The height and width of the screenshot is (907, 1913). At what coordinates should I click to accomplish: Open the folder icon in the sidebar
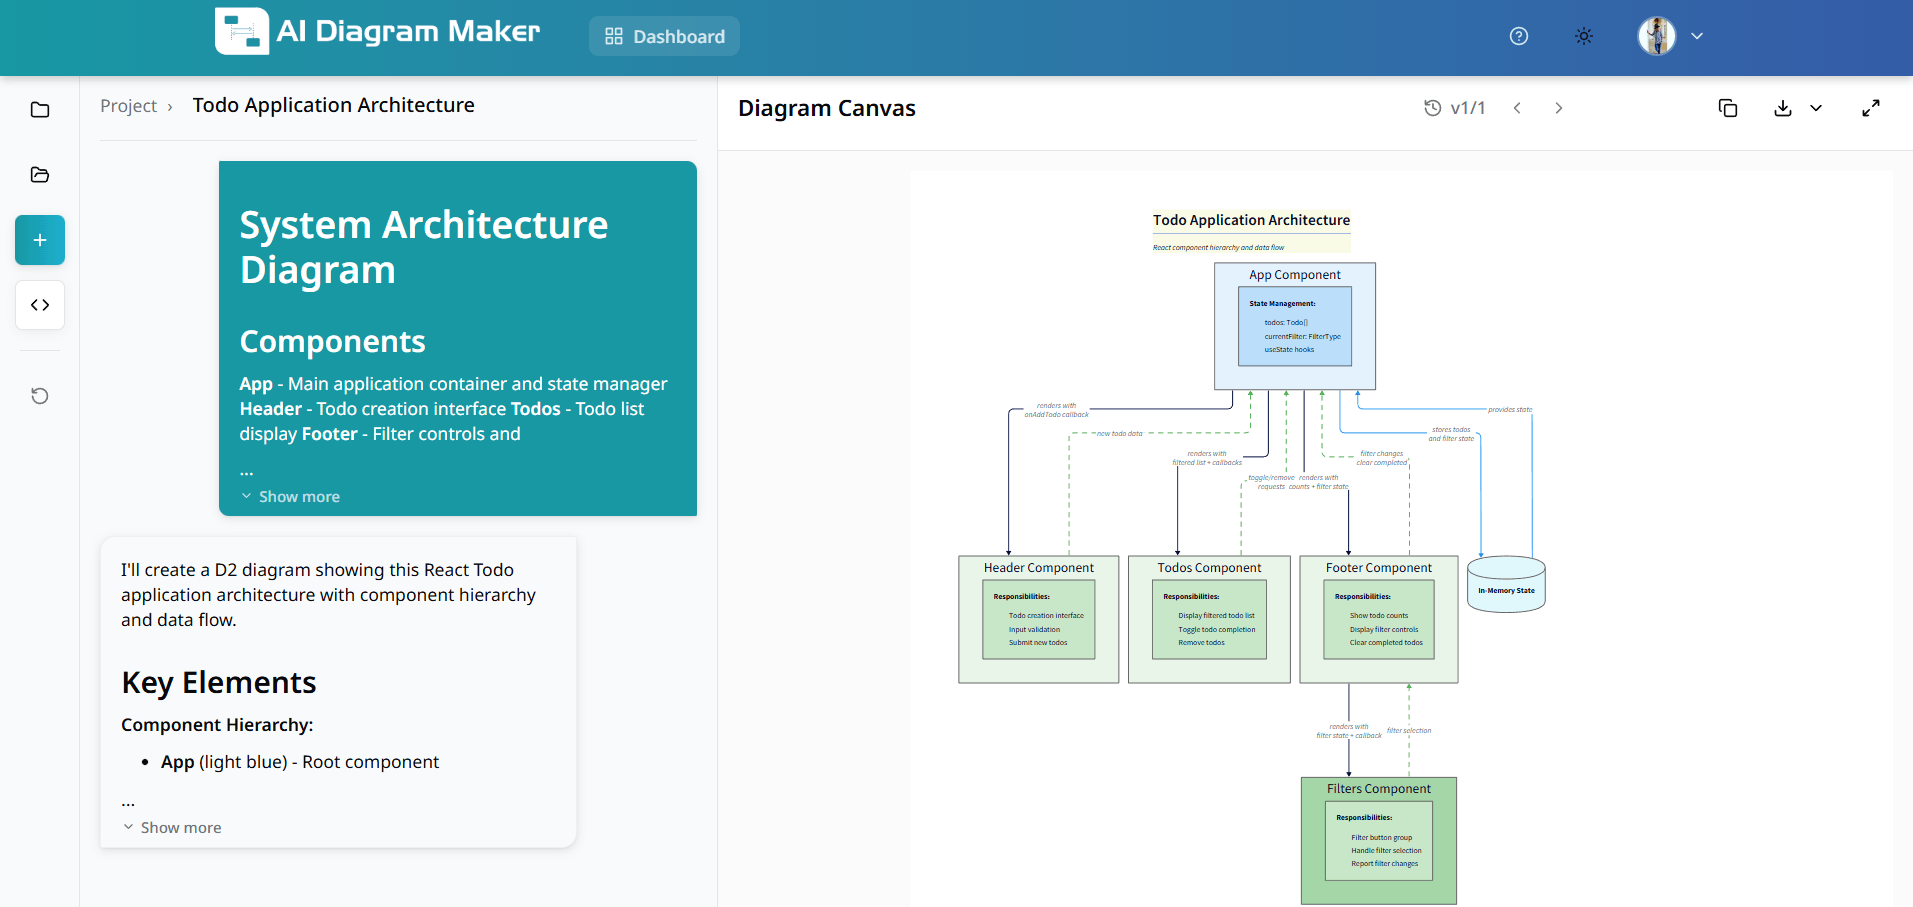pyautogui.click(x=39, y=109)
